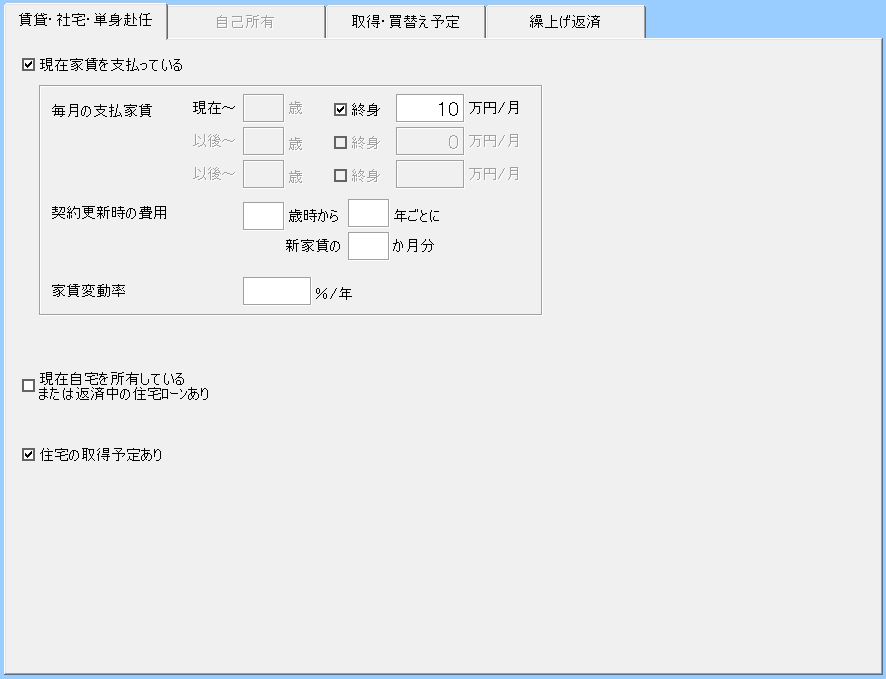The height and width of the screenshot is (679, 886).
Task: Switch to the 賃貸・社宅・単身赴任 tab
Action: coord(85,20)
